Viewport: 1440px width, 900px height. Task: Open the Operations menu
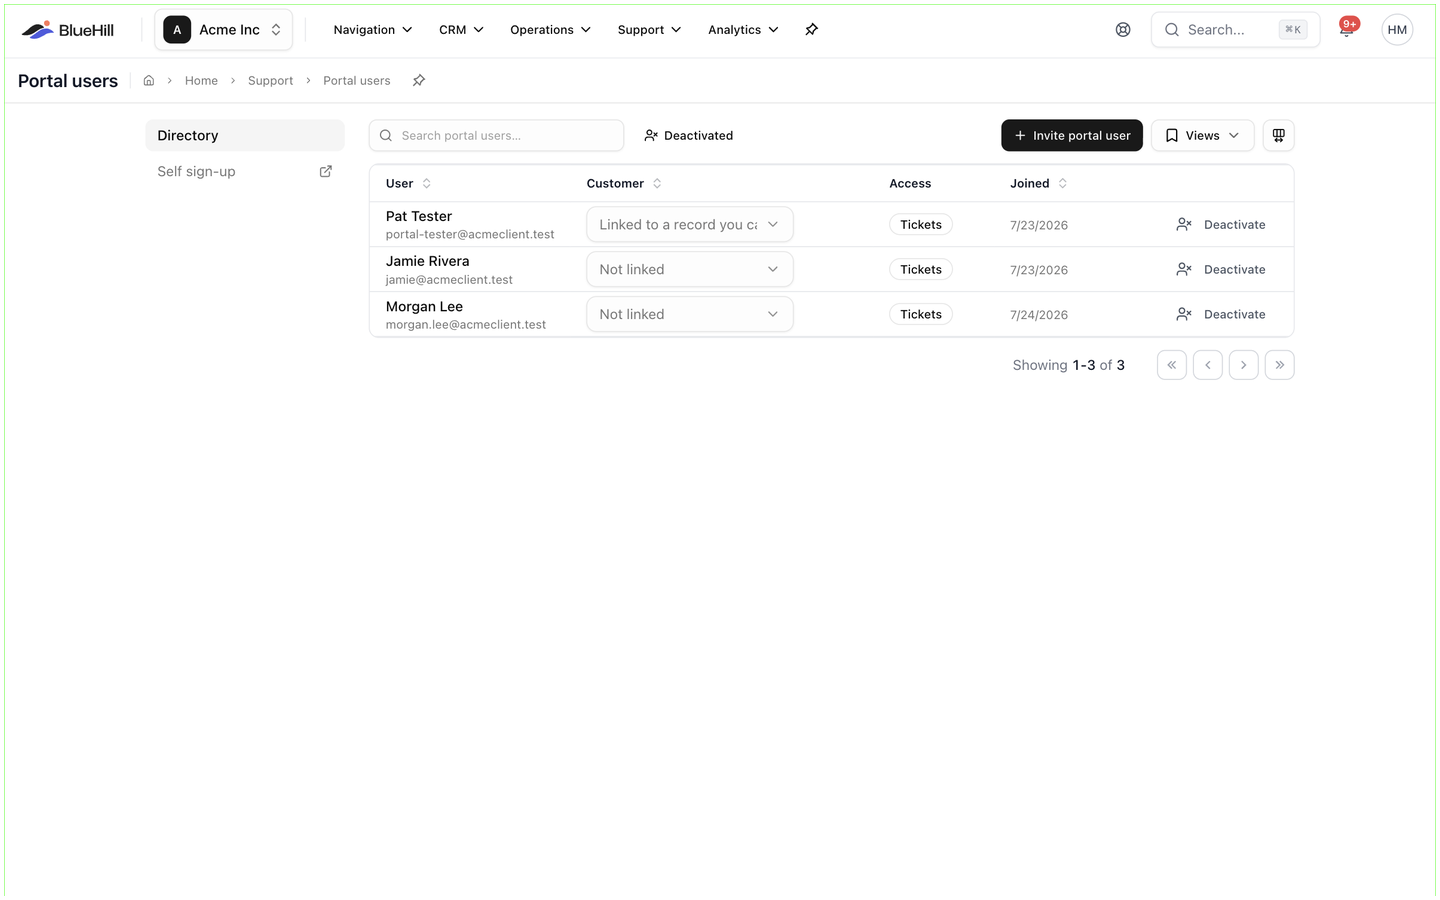point(550,30)
